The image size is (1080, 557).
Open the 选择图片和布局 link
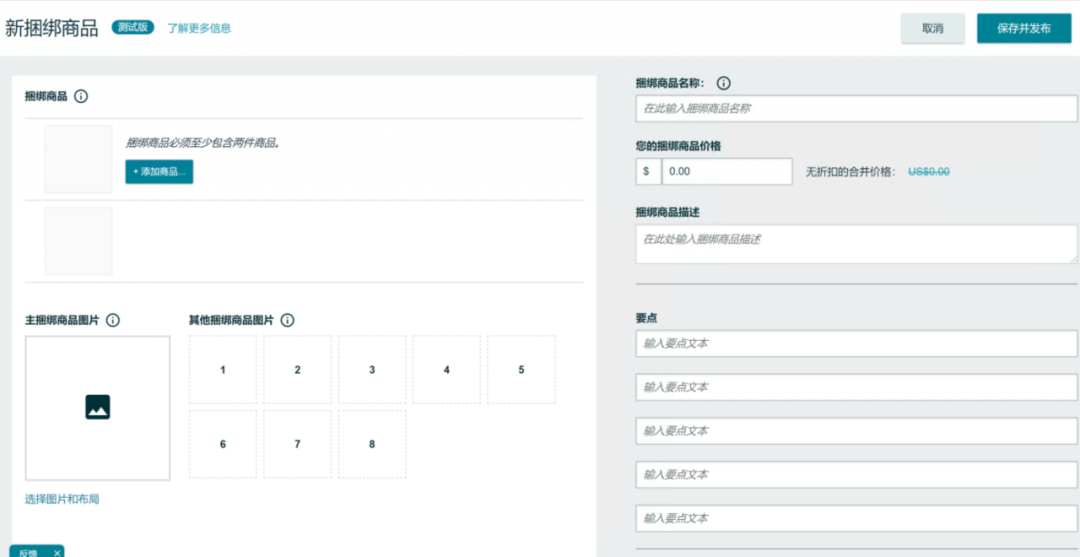click(x=62, y=499)
